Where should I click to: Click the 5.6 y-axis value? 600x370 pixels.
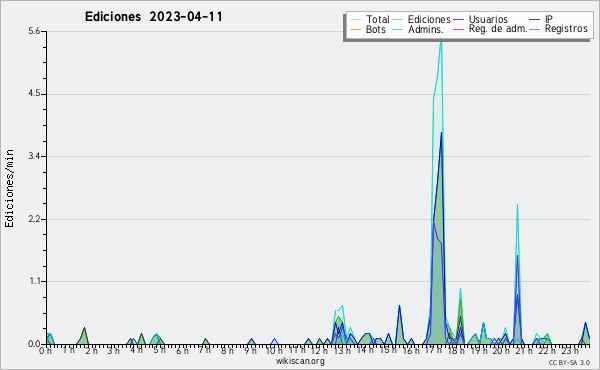34,31
